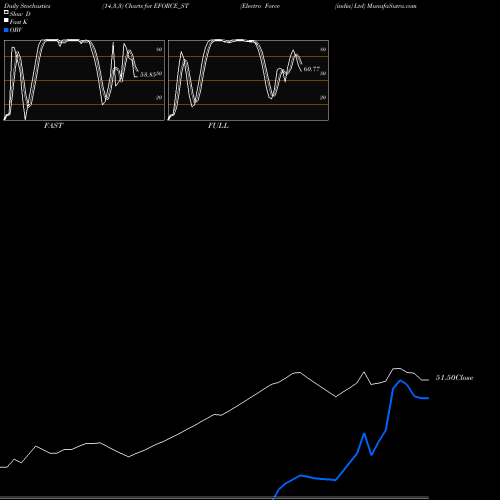Image resolution: width=500 pixels, height=500 pixels.
Task: Click the 60.77 value in FULL chart
Action: (x=312, y=69)
